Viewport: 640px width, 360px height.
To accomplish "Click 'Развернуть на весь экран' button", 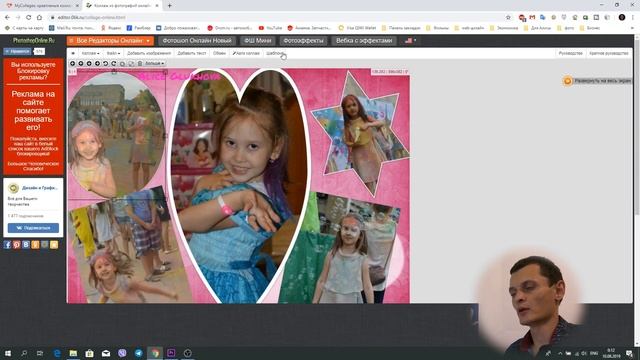I will point(598,81).
